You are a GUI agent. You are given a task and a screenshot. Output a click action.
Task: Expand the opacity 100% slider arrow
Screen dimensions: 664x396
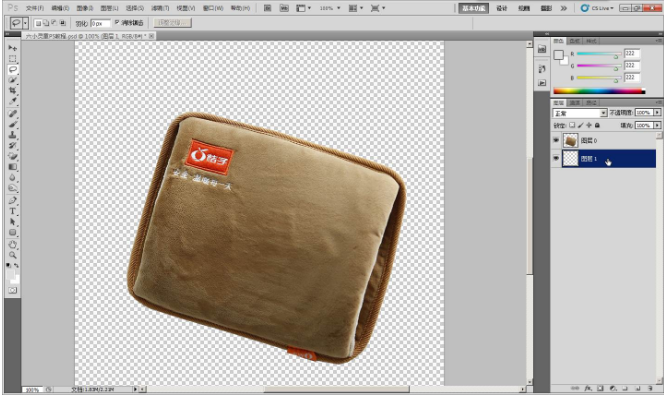[x=657, y=113]
